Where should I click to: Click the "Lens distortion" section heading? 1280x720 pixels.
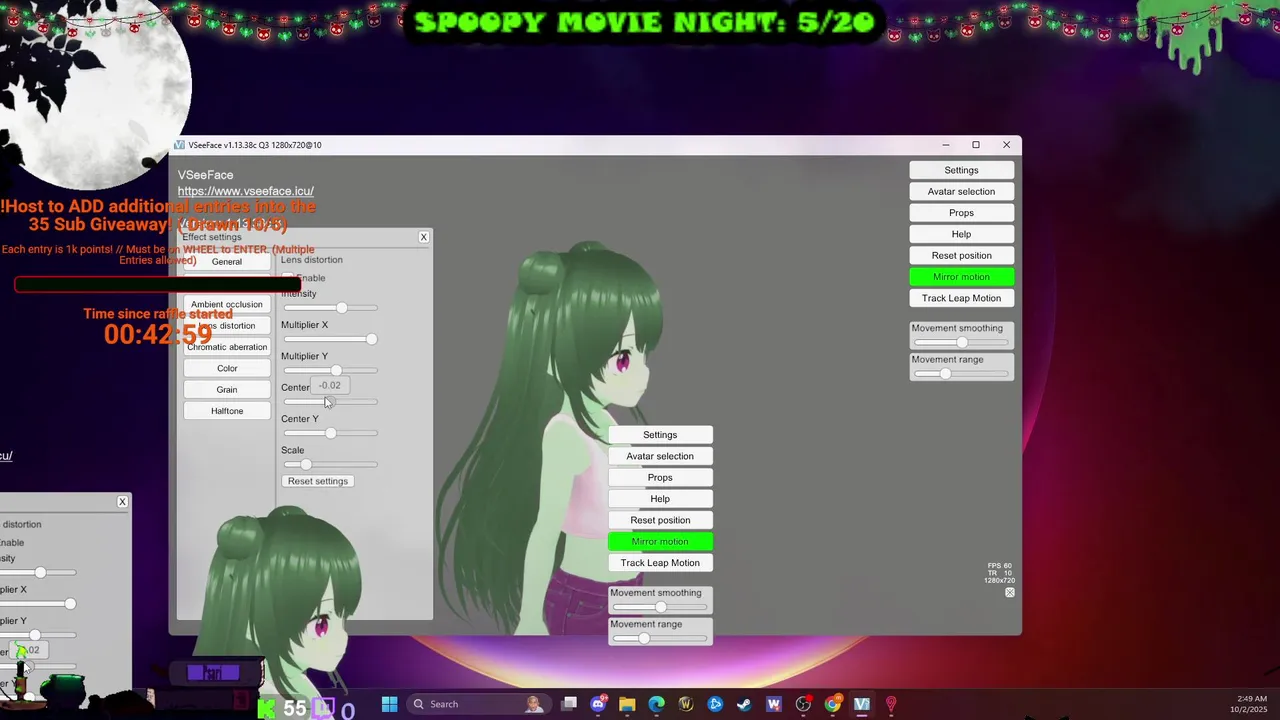click(312, 260)
